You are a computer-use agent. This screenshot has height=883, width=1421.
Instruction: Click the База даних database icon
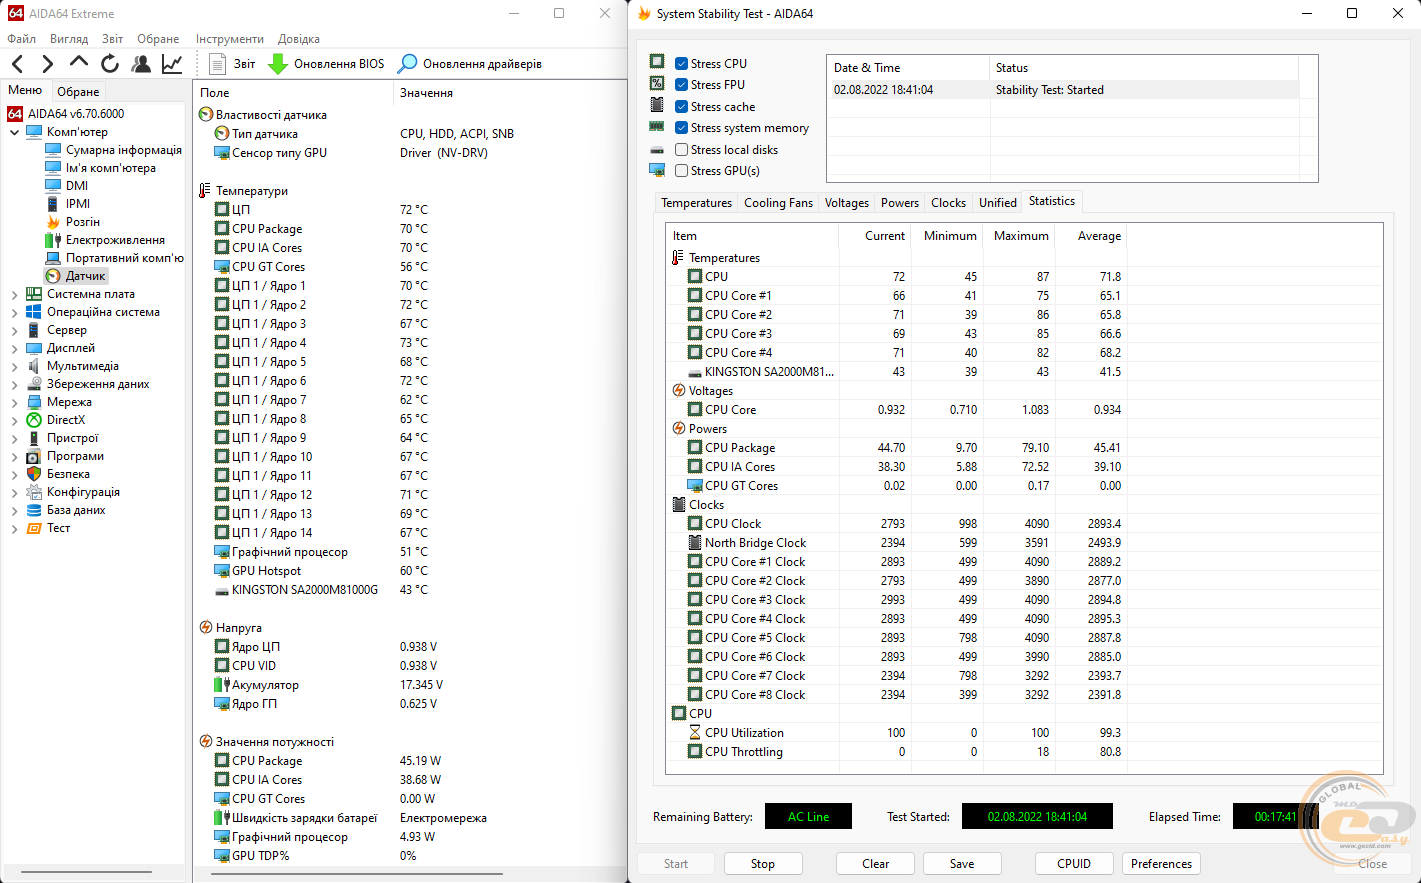tap(34, 510)
